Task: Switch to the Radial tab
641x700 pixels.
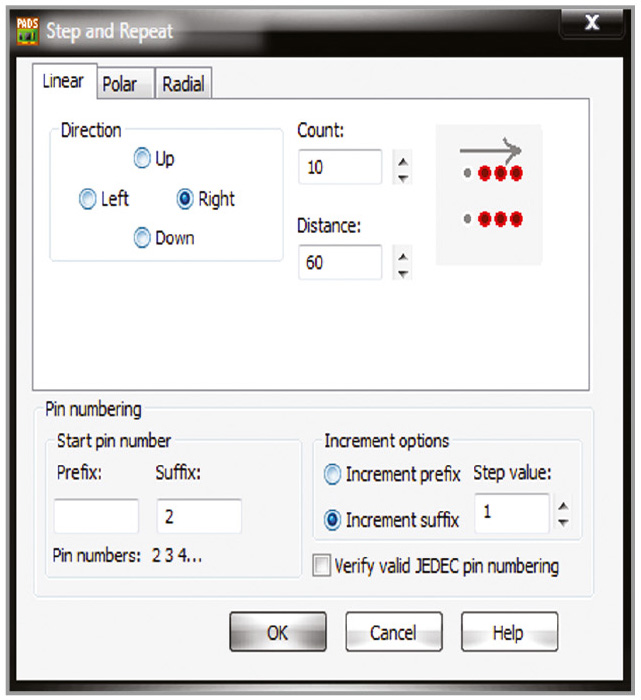Action: point(183,84)
